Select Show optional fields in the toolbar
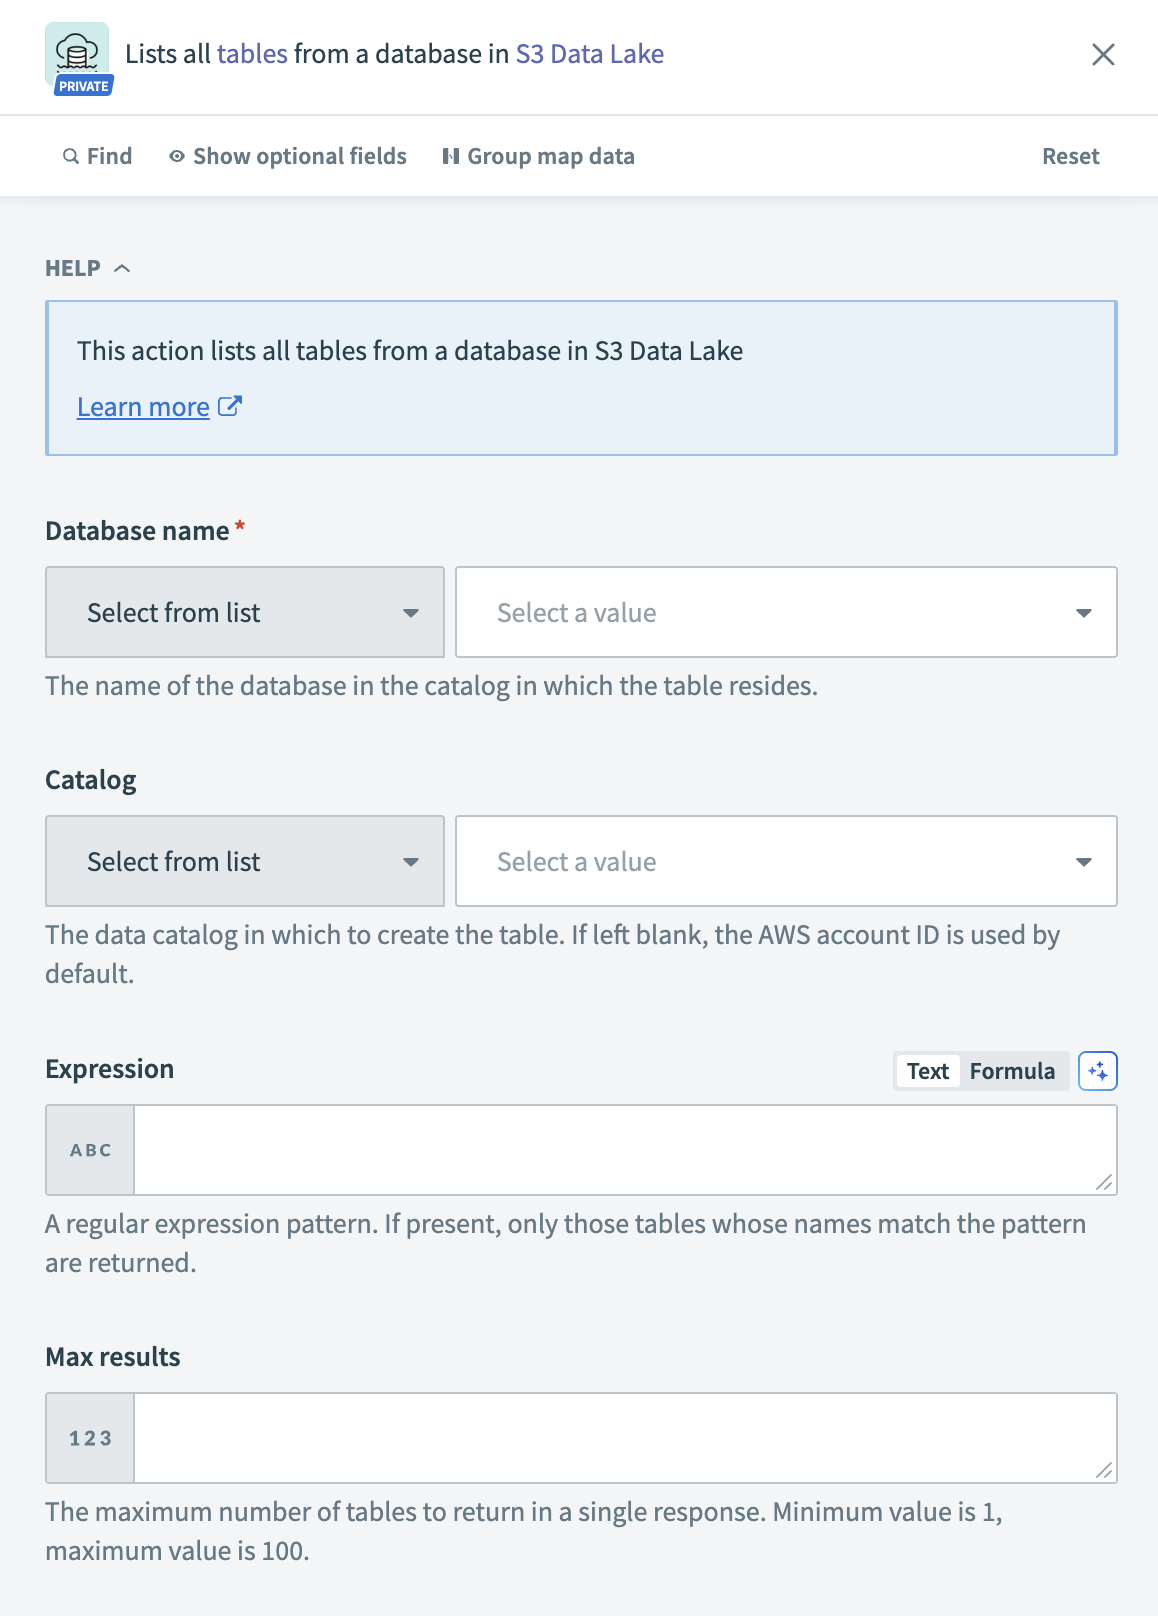The height and width of the screenshot is (1616, 1158). tap(299, 156)
